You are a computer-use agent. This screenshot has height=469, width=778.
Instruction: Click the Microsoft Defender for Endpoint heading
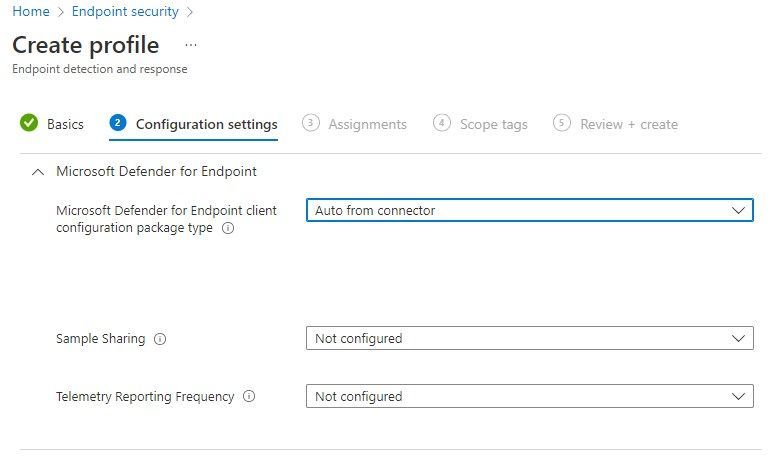(x=156, y=172)
